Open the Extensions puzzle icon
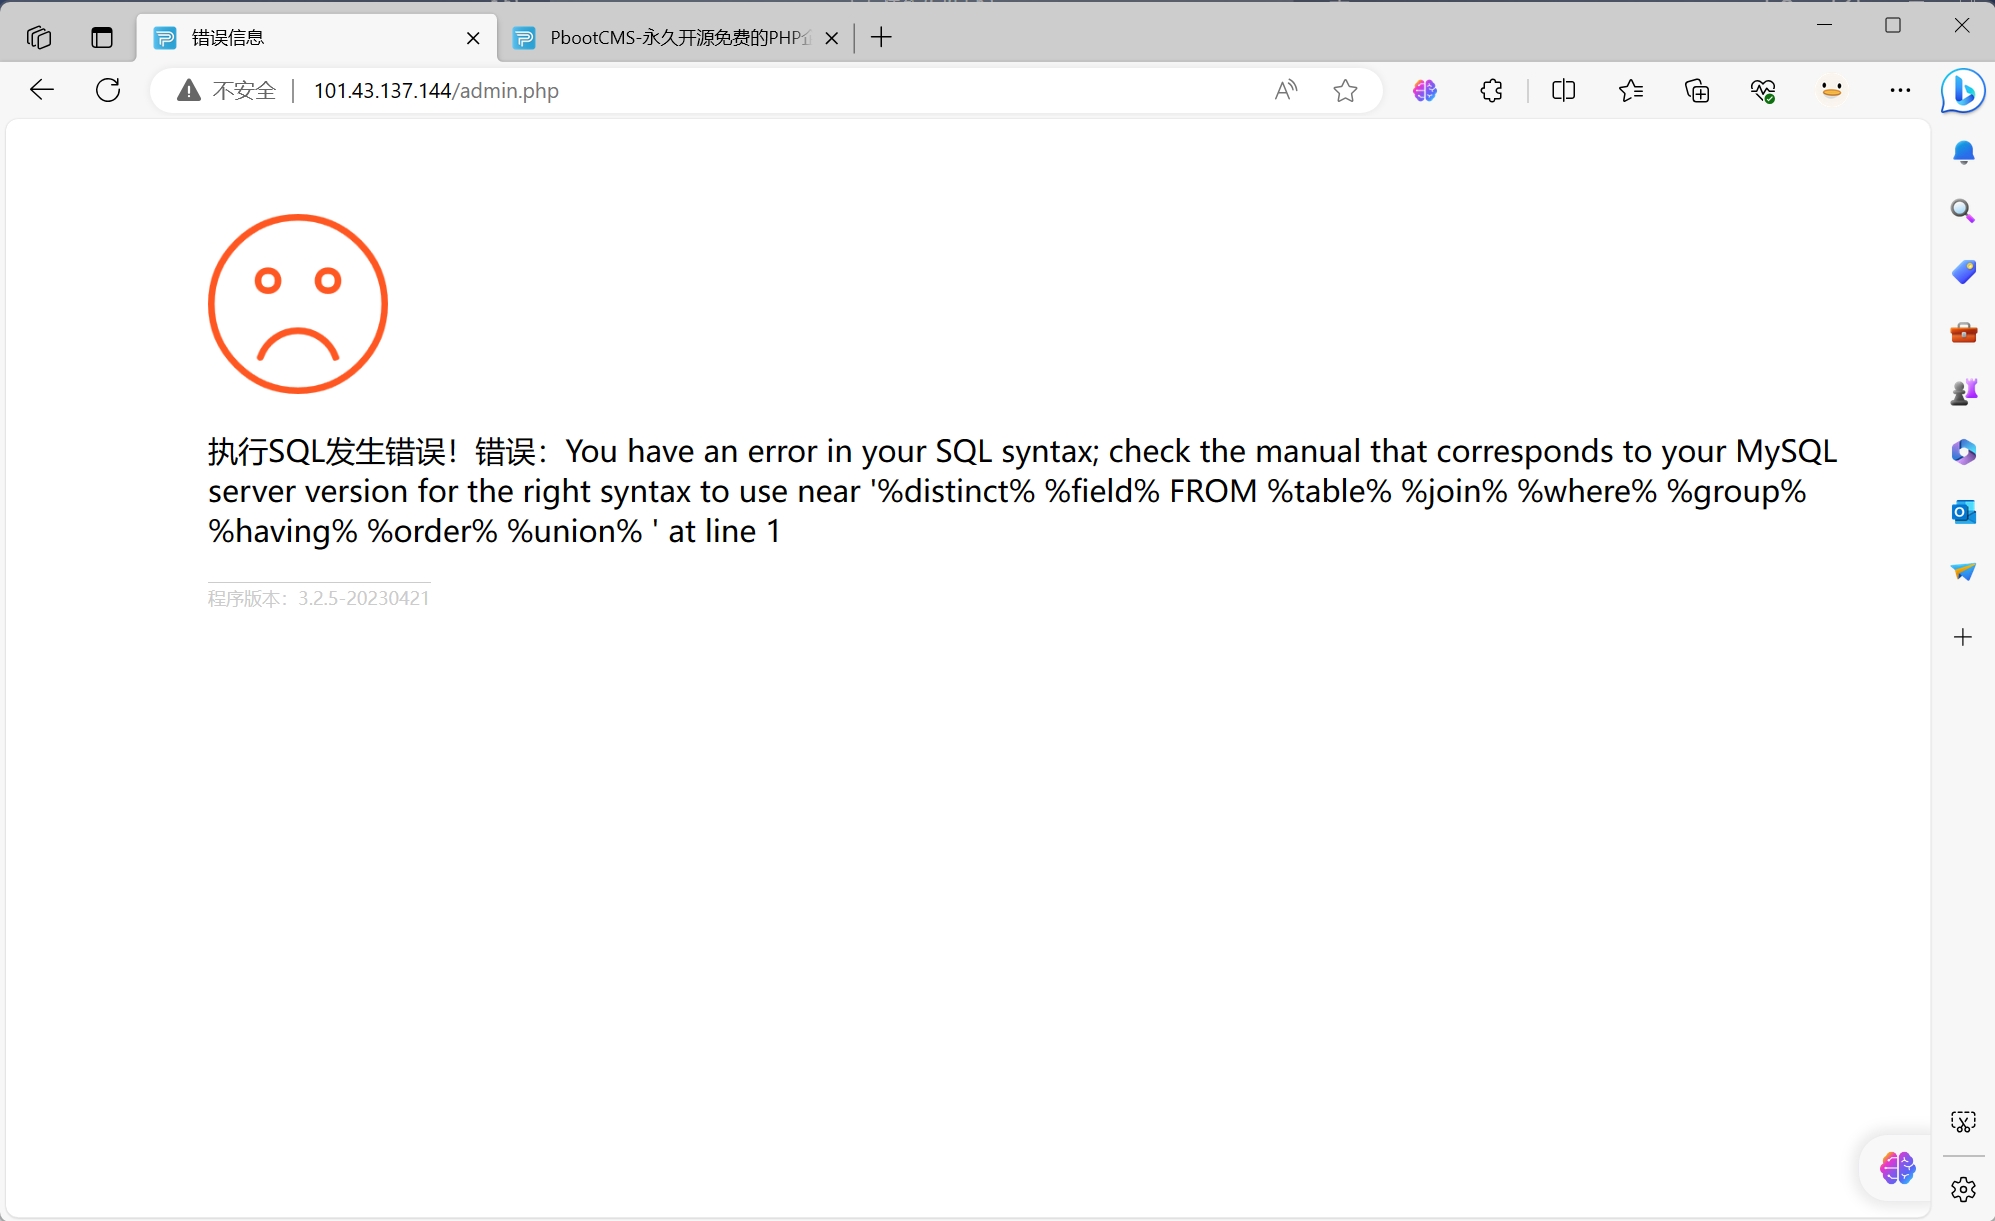 (1491, 90)
